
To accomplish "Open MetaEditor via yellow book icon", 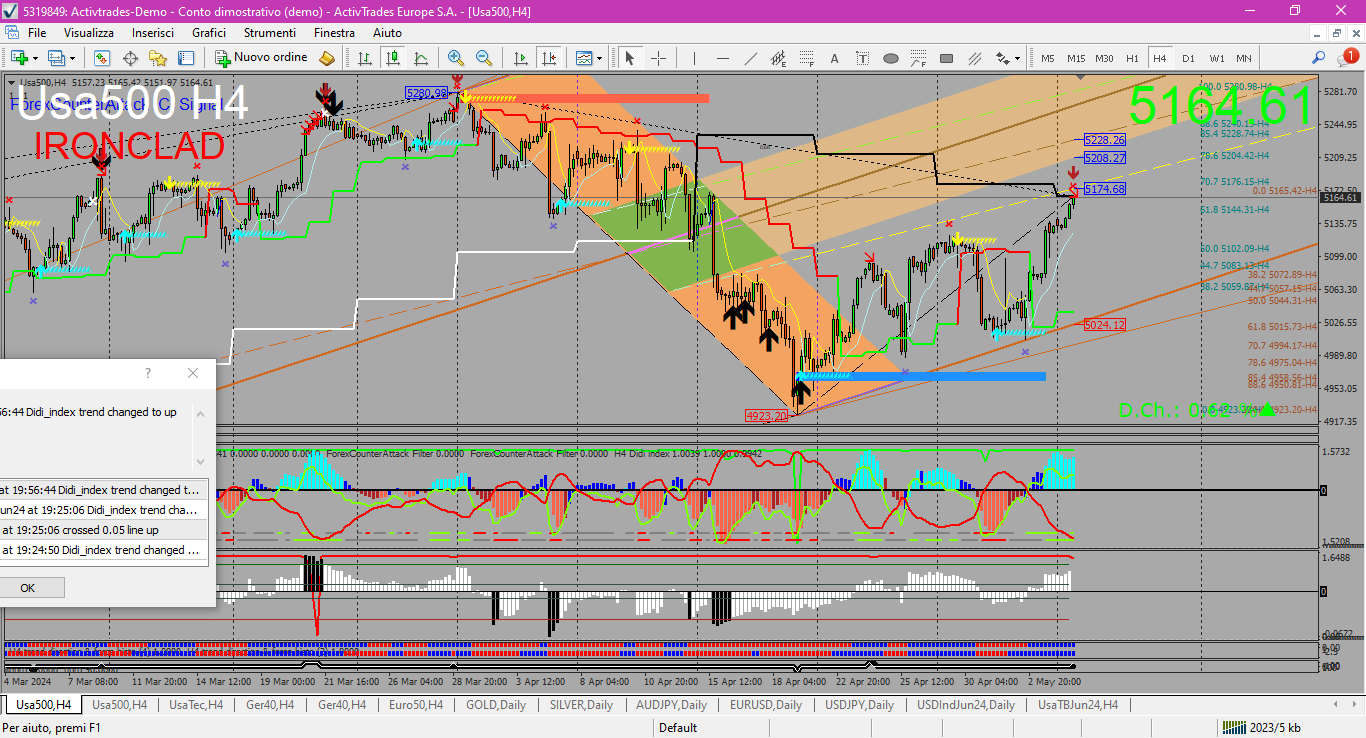I will point(326,58).
